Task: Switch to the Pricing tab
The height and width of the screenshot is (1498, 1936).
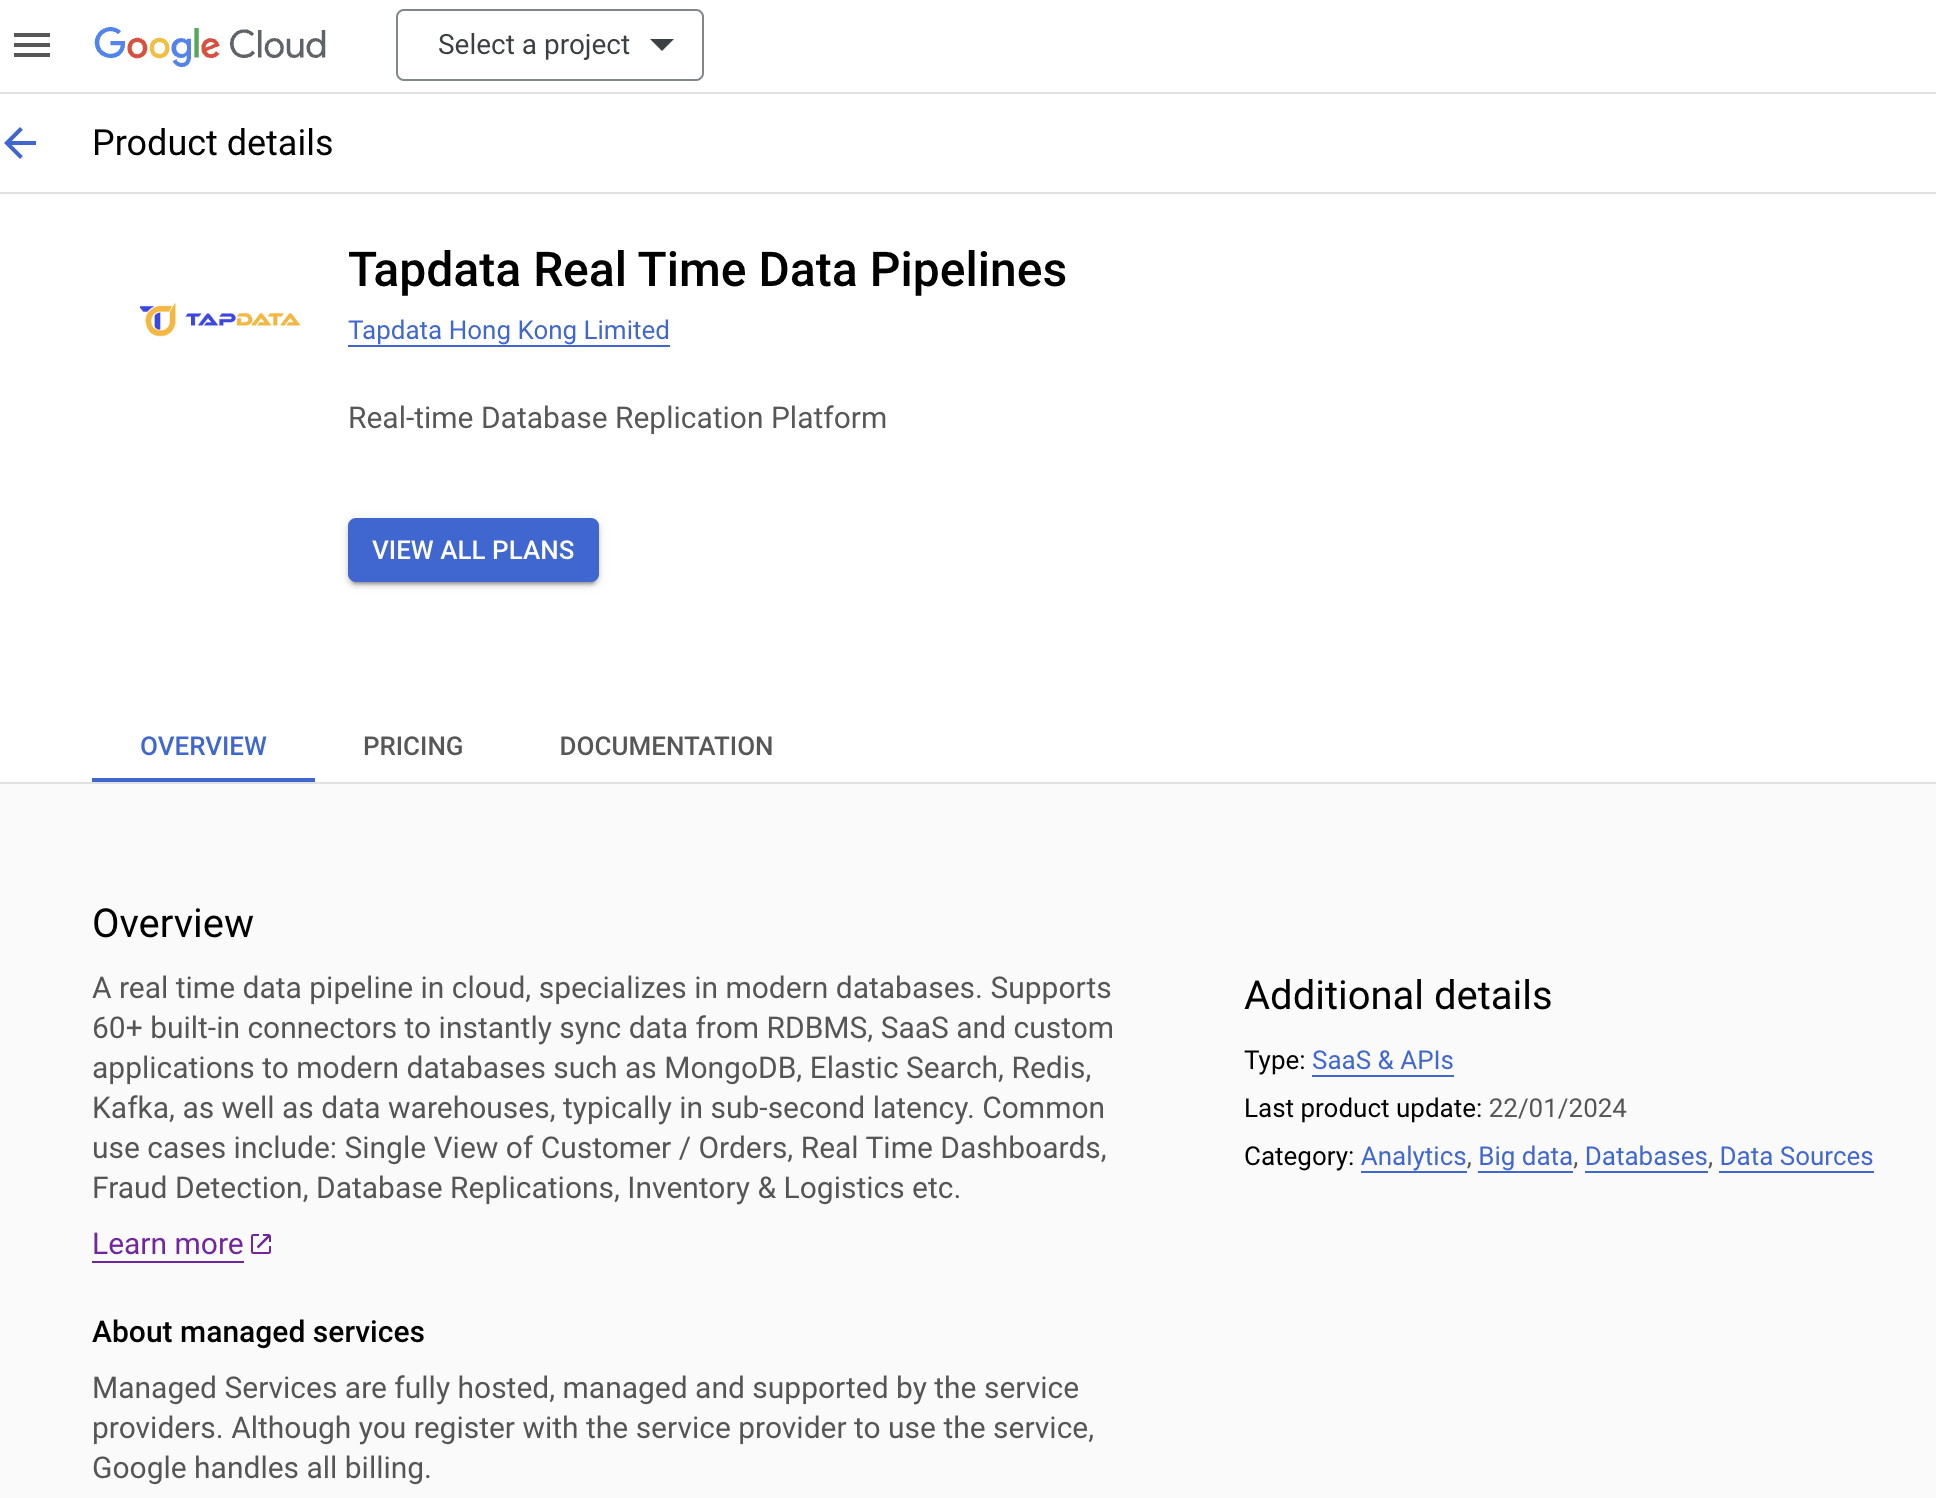Action: 413,746
